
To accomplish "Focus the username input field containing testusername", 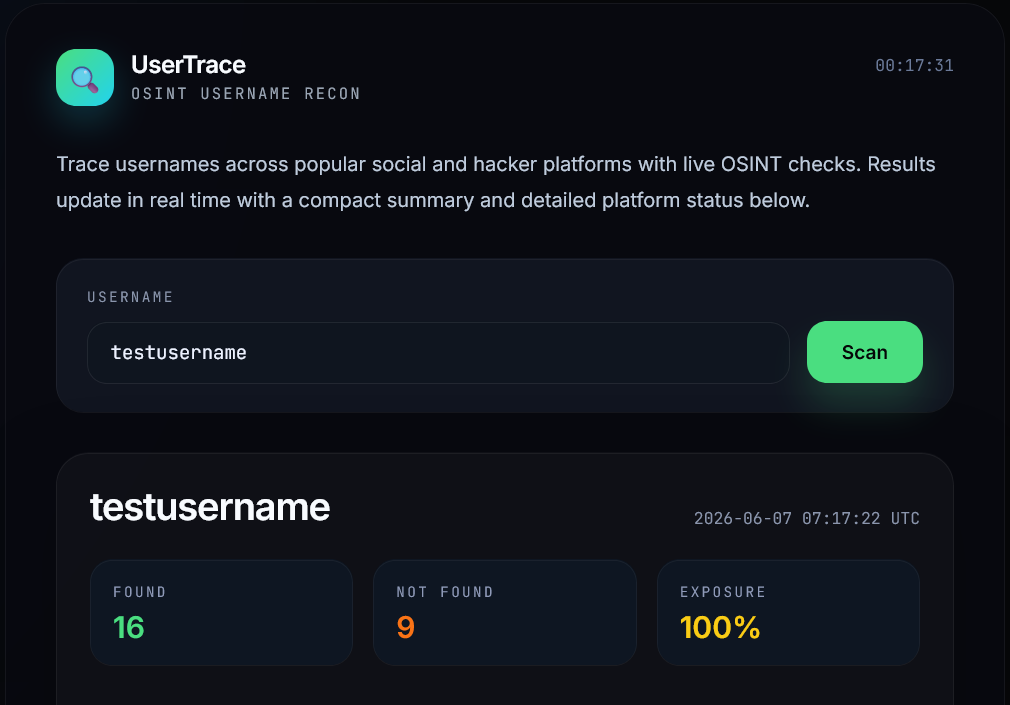I will [438, 352].
